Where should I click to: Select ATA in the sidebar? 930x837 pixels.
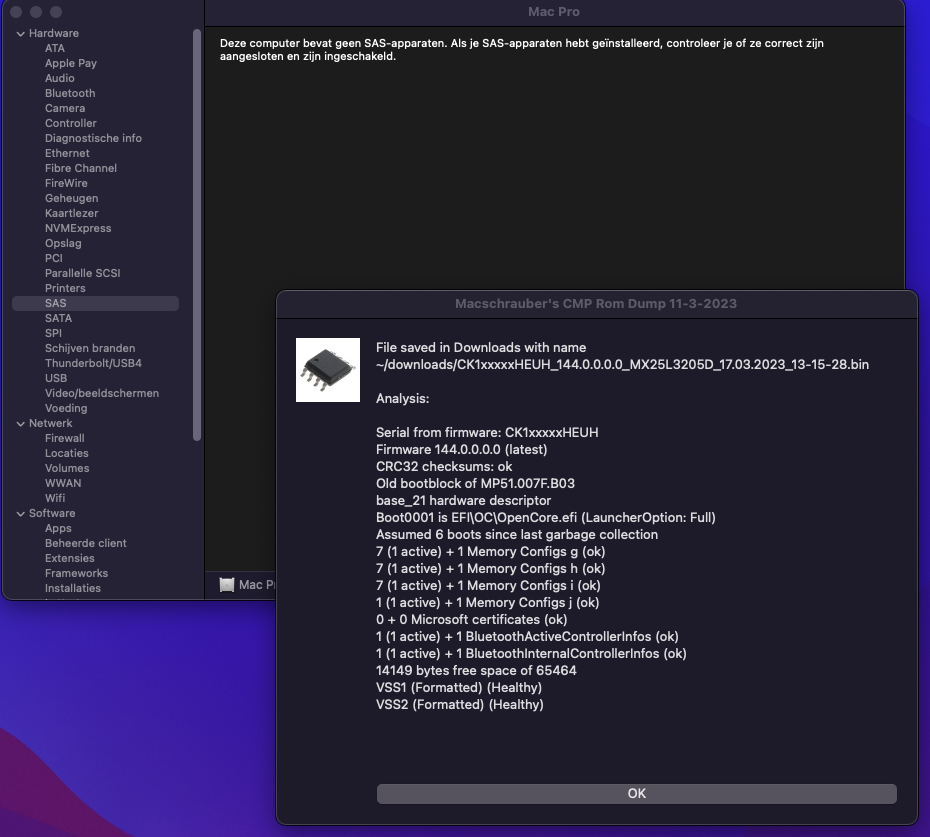point(55,48)
